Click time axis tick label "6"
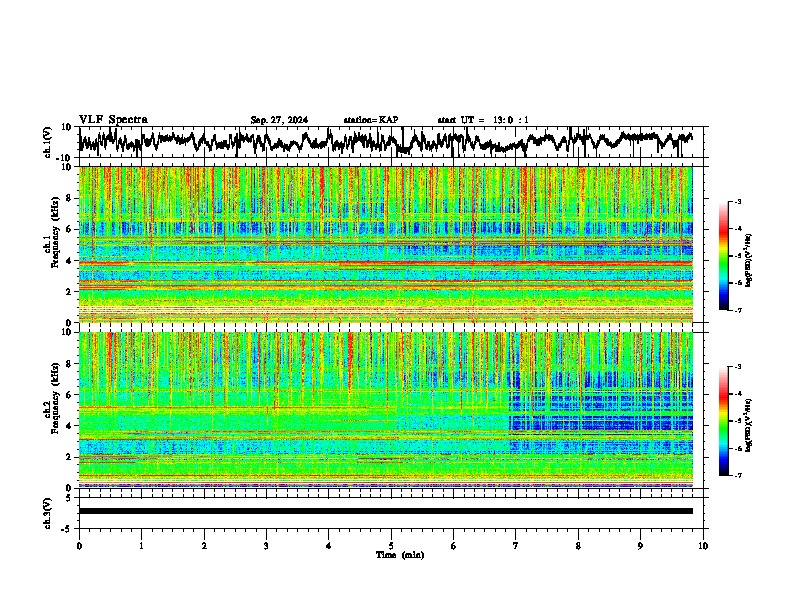 point(453,546)
